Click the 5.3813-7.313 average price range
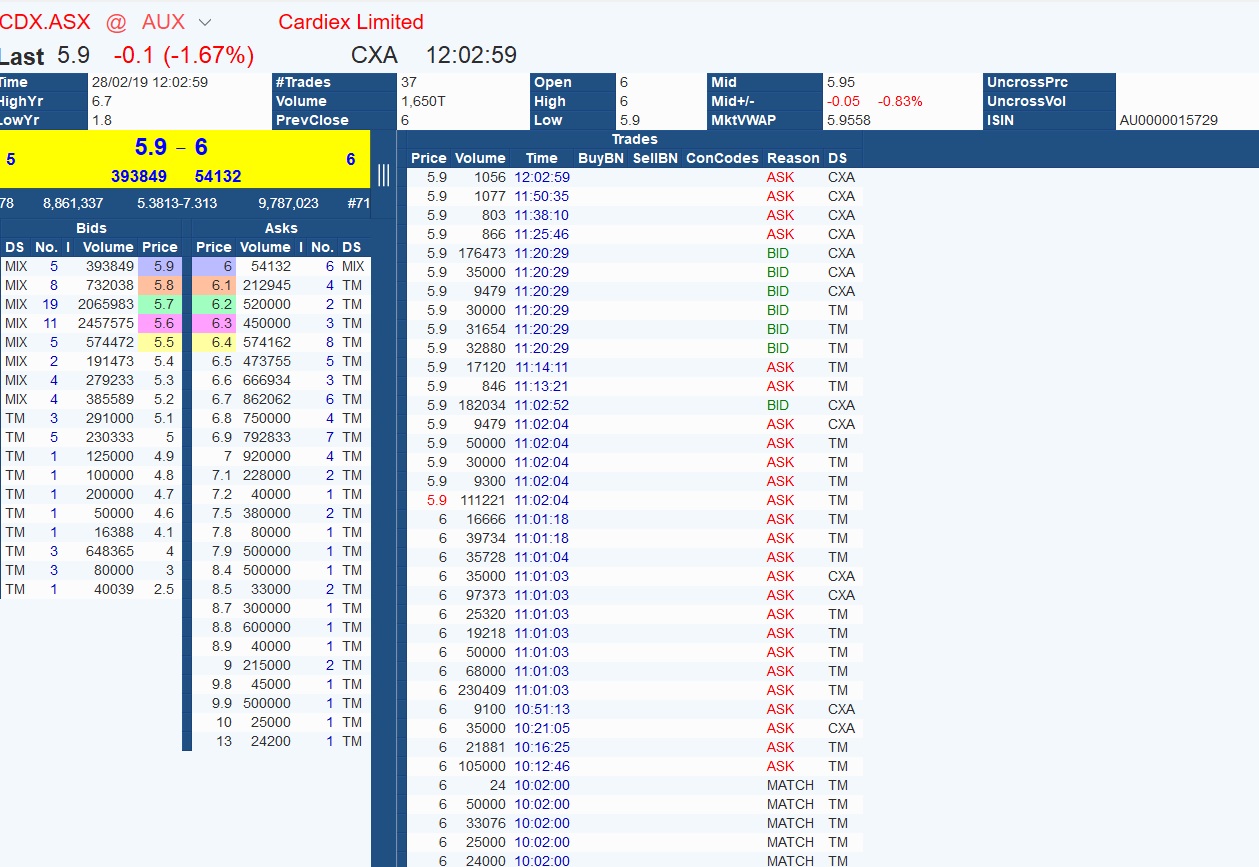This screenshot has height=867, width=1259. point(177,203)
